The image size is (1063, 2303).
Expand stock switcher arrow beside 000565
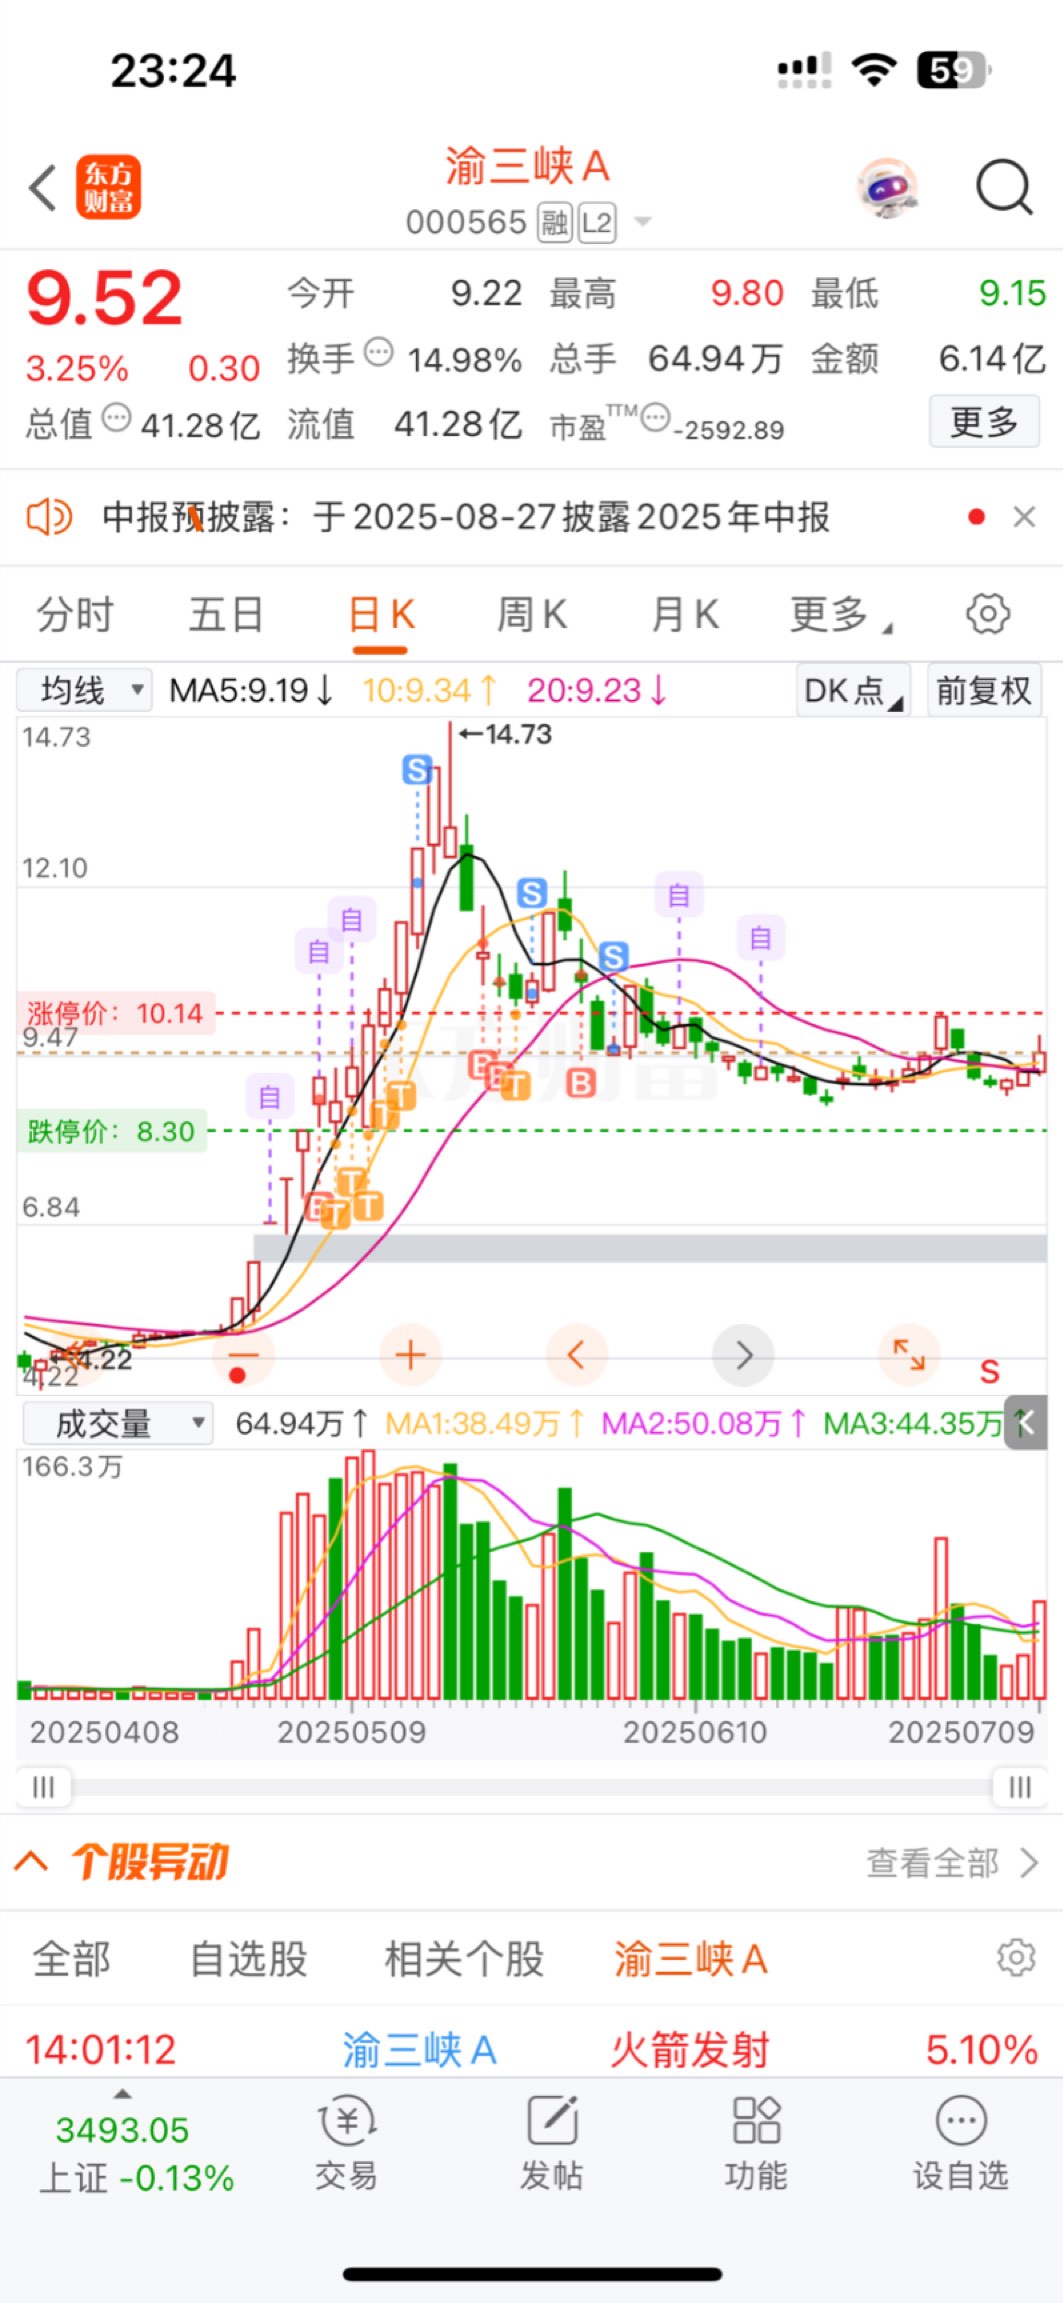coord(643,222)
